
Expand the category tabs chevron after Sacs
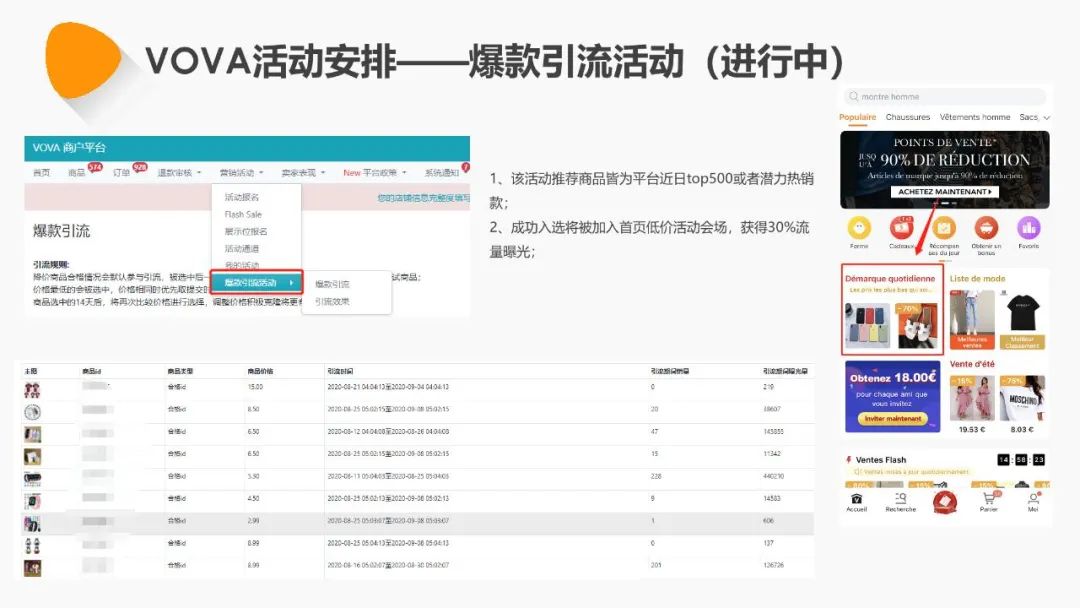point(1046,118)
